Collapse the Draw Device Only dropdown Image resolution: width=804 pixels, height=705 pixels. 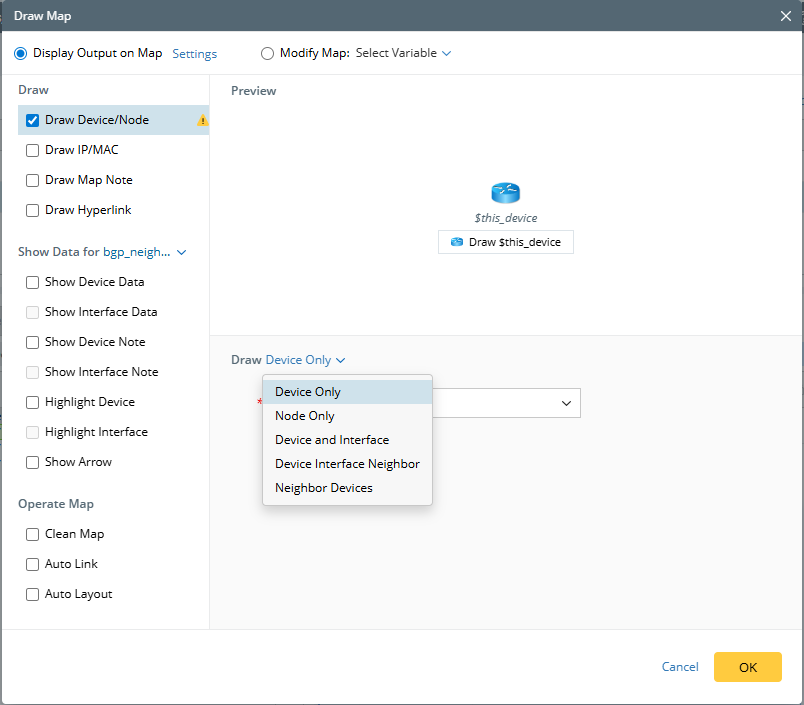pos(305,360)
